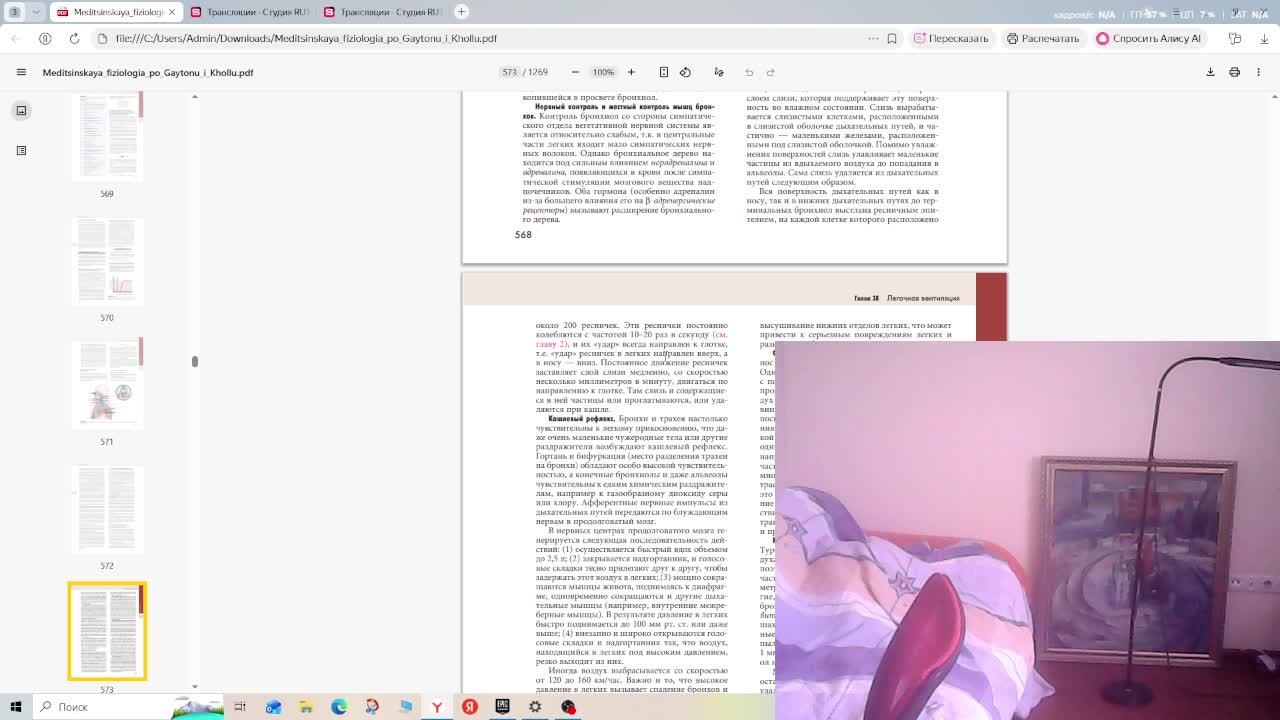Open Outlook from the taskbar

click(x=273, y=707)
